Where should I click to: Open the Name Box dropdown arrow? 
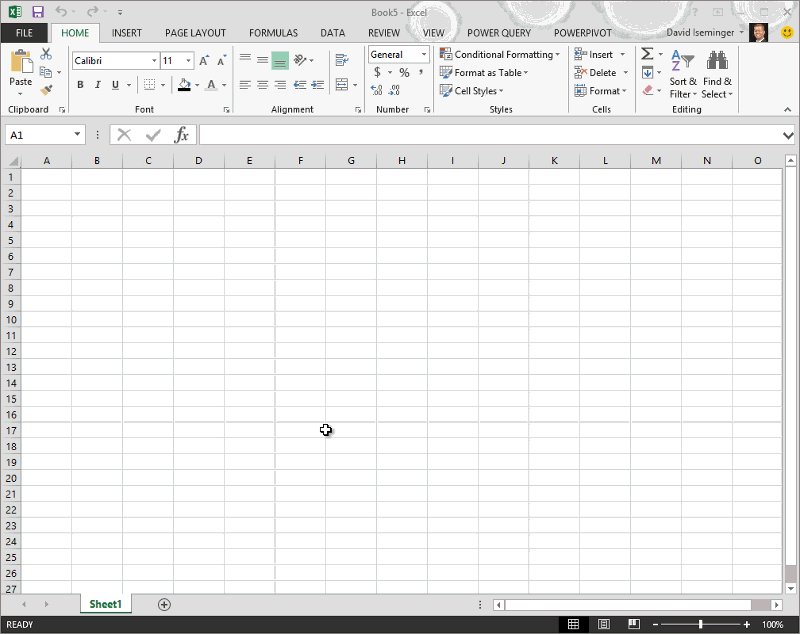point(78,135)
